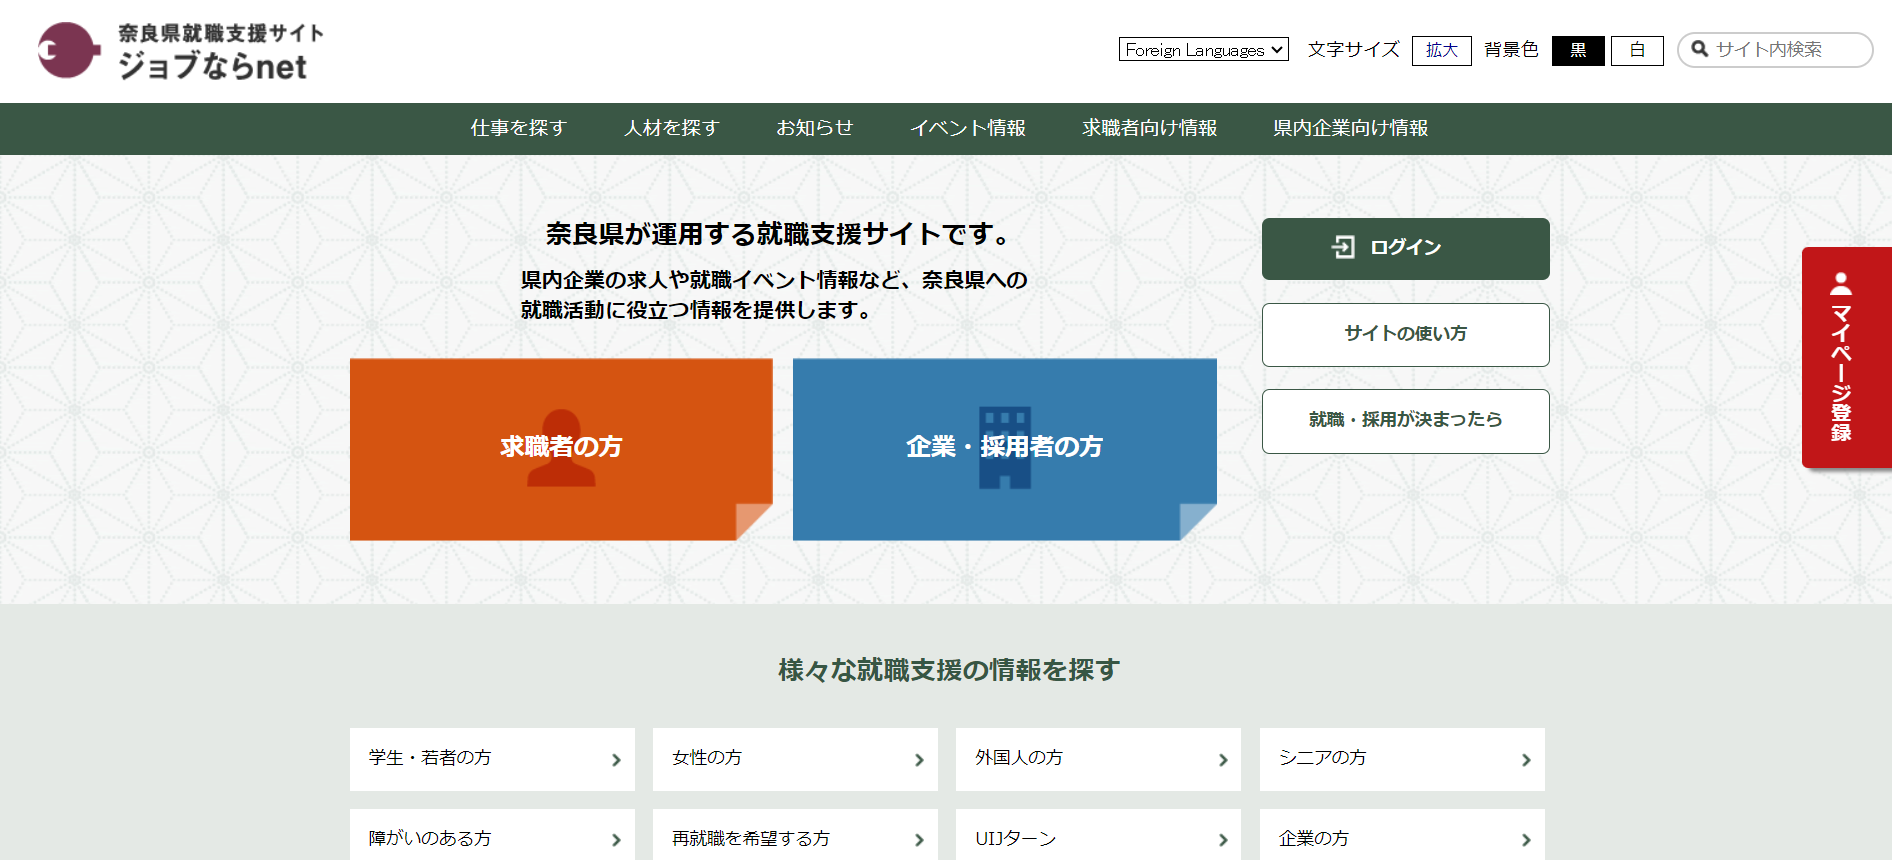This screenshot has height=860, width=1892.
Task: Click the person icon on マイページ登録 tab
Action: click(1840, 283)
